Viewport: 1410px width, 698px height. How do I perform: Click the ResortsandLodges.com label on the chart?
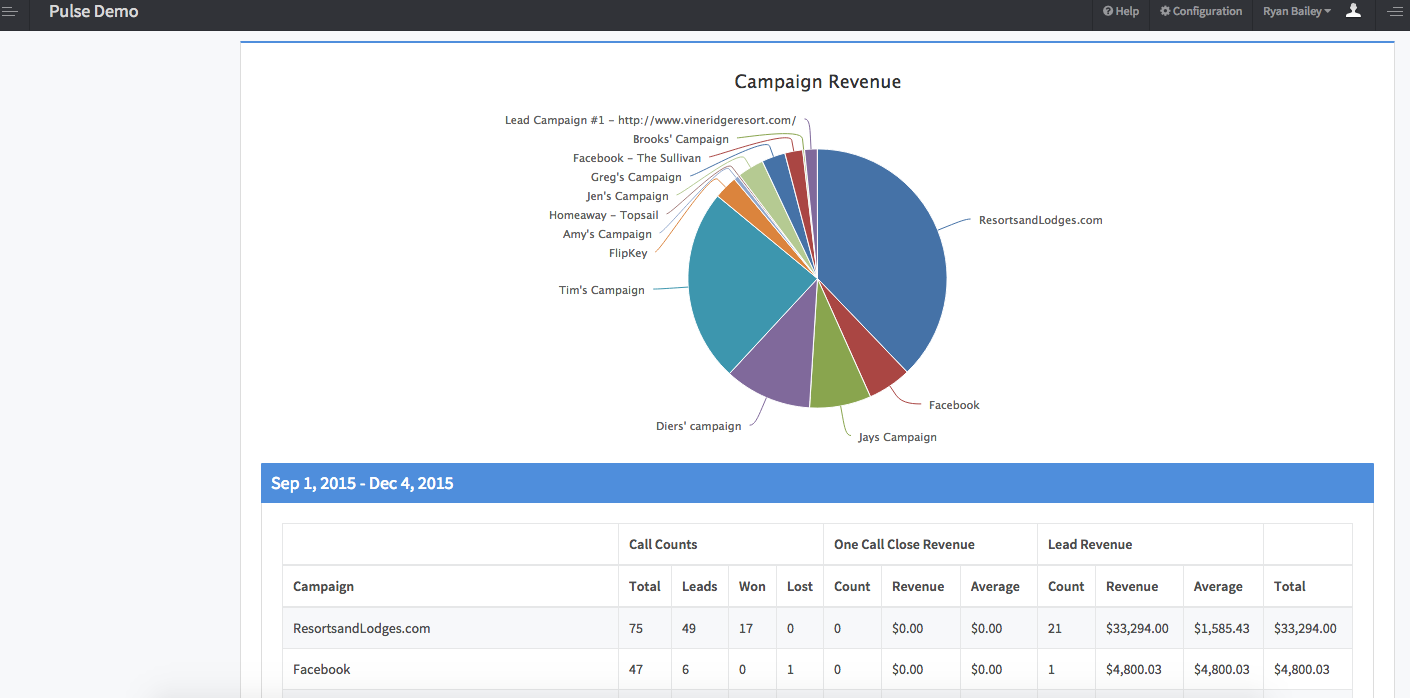(x=1040, y=219)
